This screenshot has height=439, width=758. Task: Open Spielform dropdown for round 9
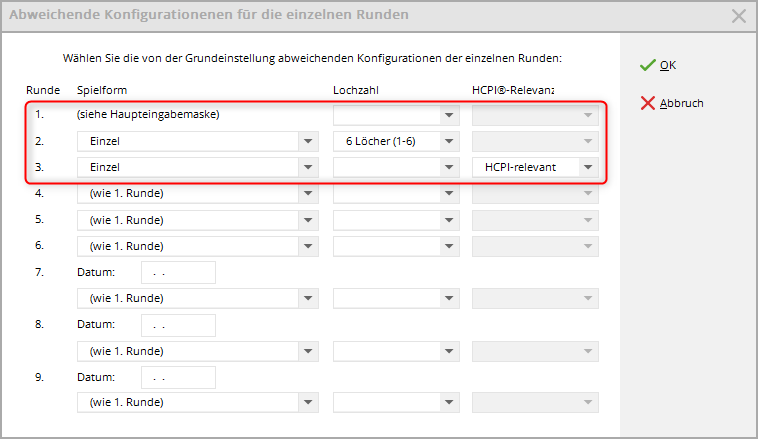[x=307, y=403]
